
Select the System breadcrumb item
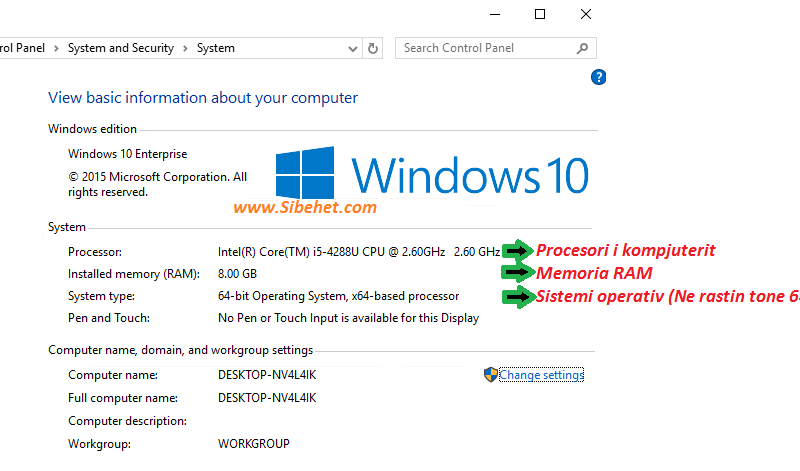pyautogui.click(x=216, y=48)
